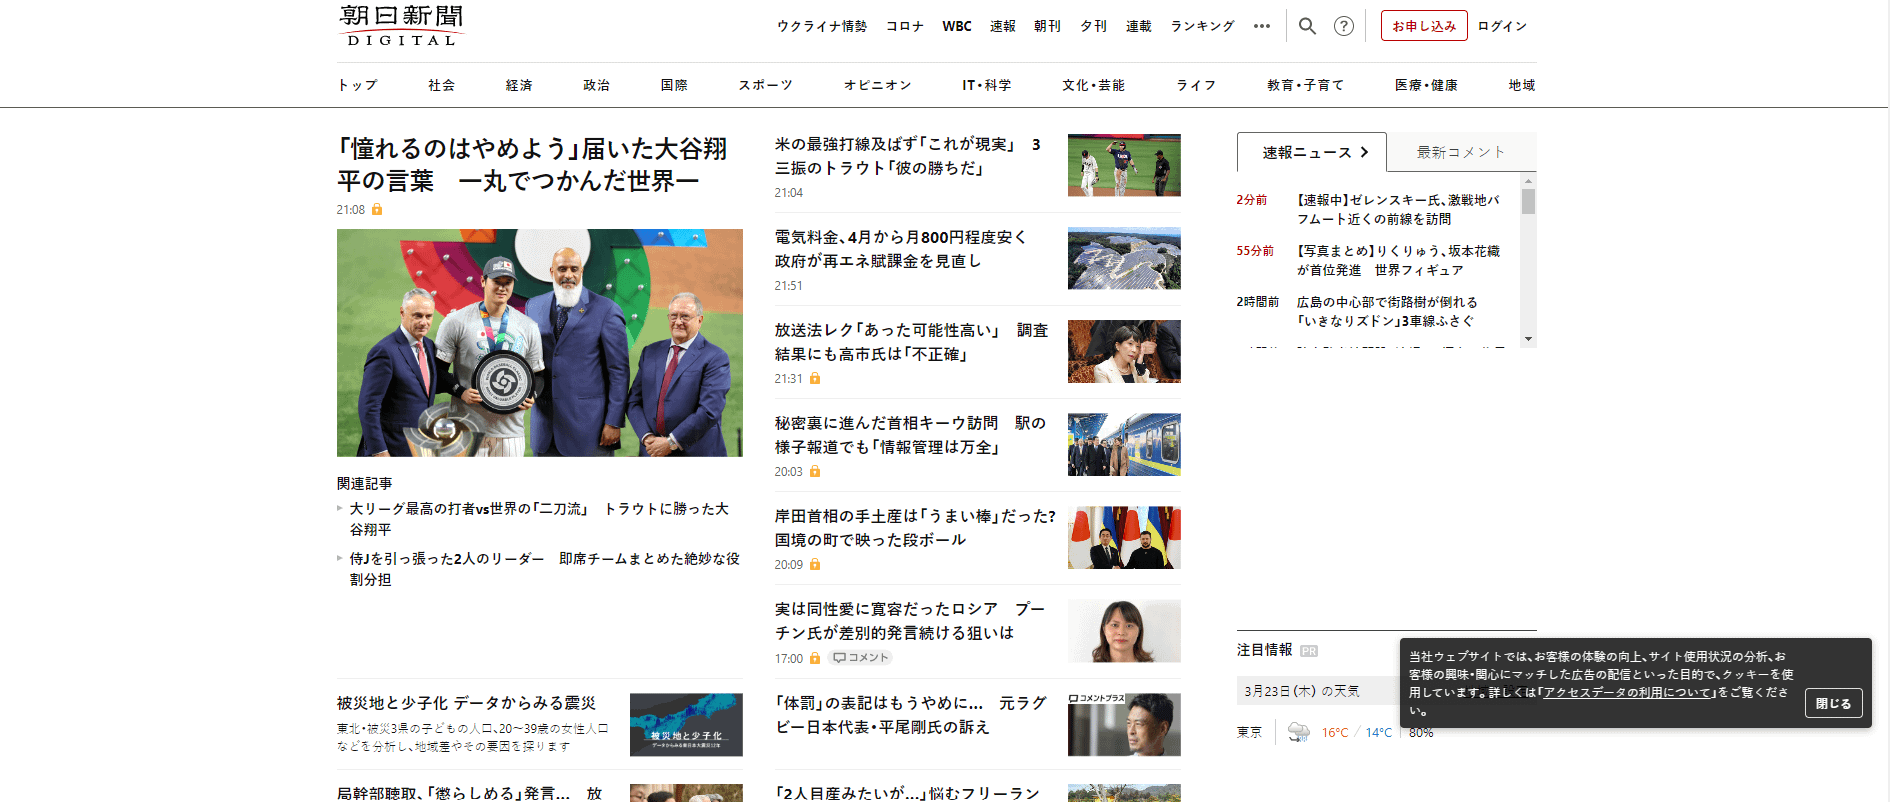1890x802 pixels.
Task: Go to the 教育・子育て section
Action: click(x=1305, y=85)
